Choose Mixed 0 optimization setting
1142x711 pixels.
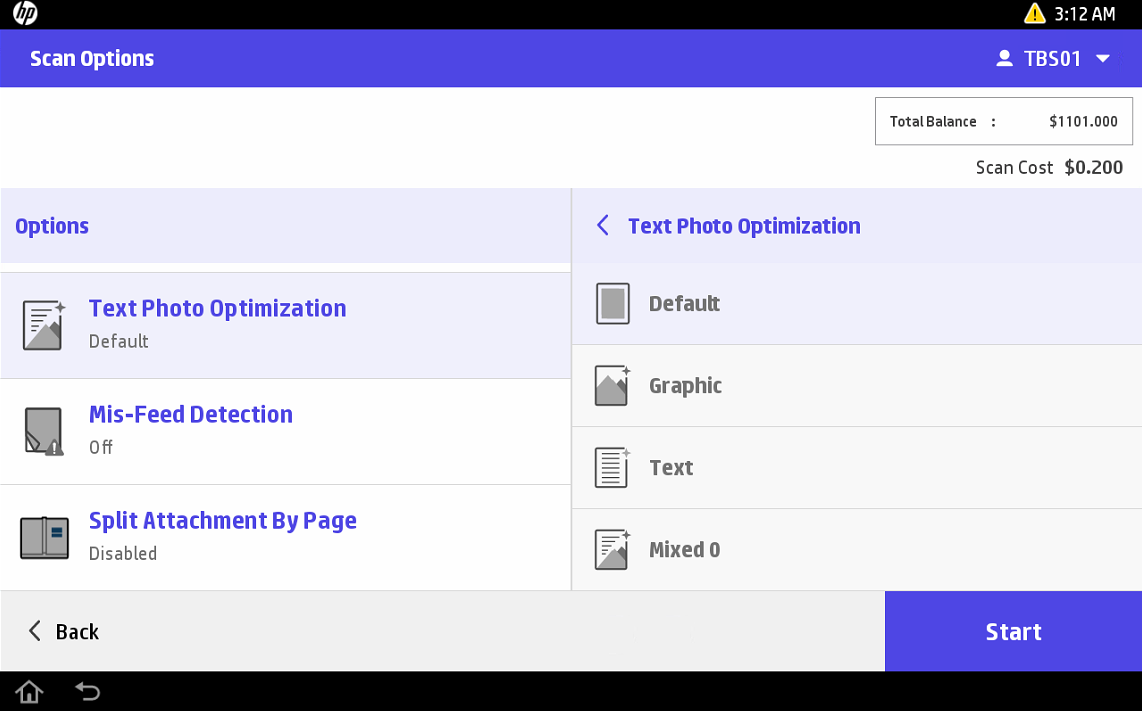pyautogui.click(x=684, y=550)
